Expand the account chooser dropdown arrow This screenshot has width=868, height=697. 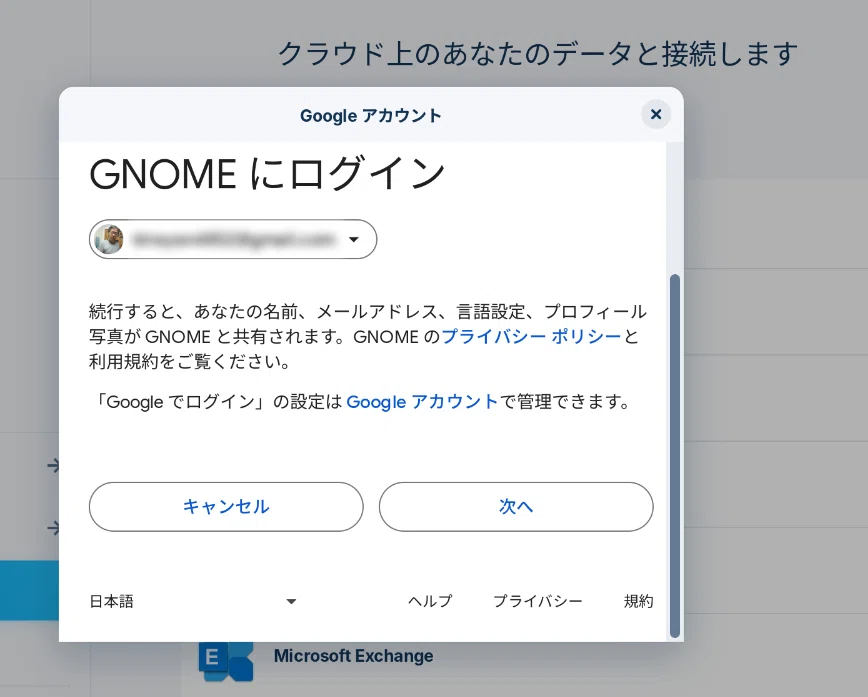click(354, 239)
